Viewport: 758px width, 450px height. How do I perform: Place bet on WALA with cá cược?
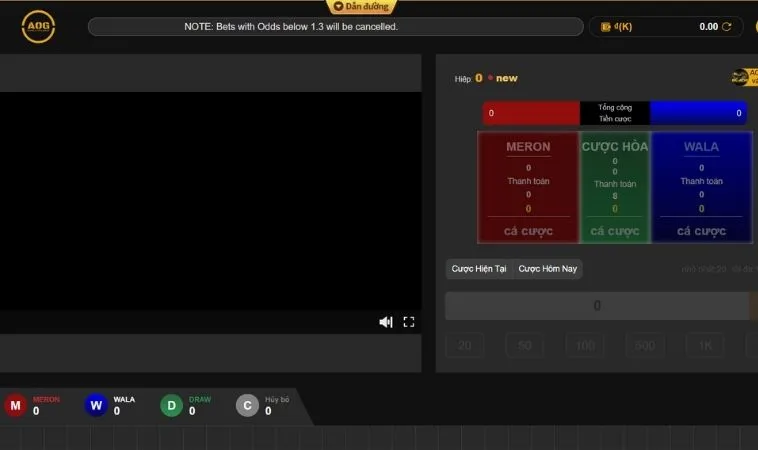(701, 231)
